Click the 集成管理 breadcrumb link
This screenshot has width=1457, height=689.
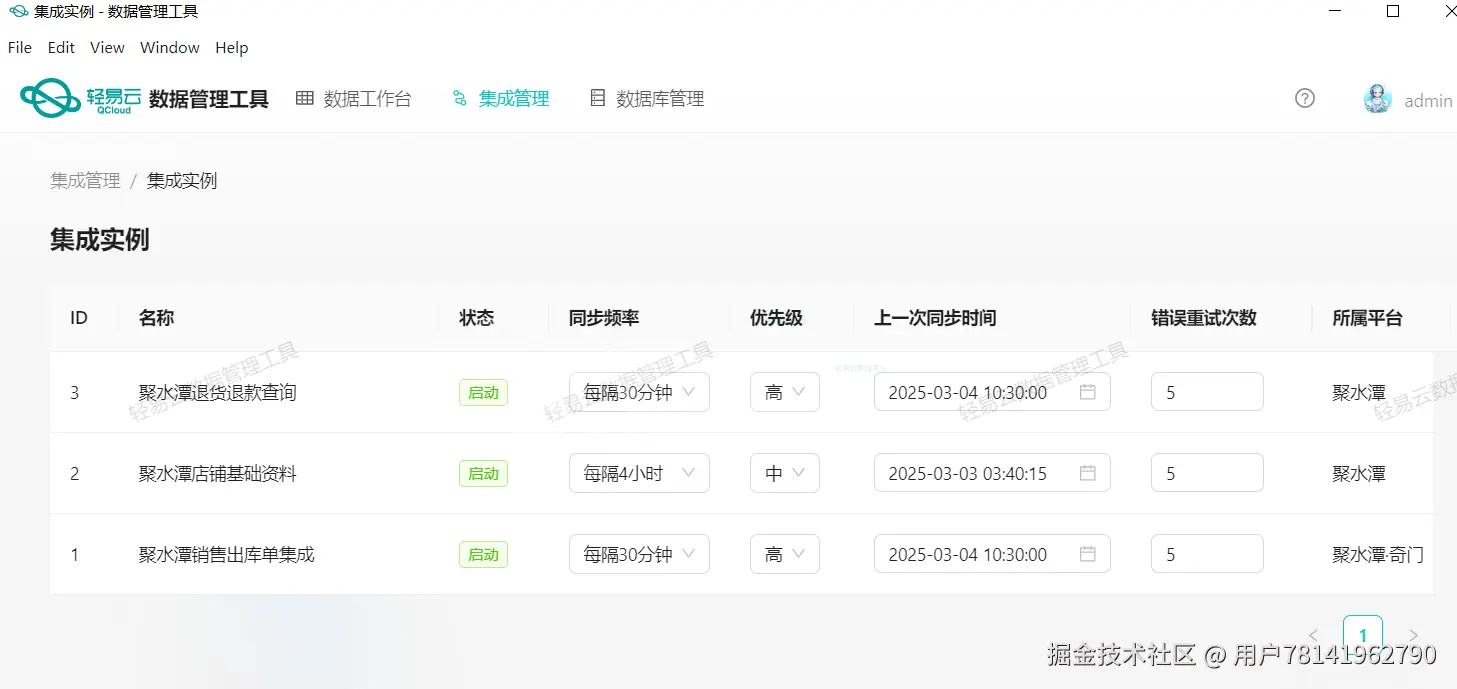84,180
